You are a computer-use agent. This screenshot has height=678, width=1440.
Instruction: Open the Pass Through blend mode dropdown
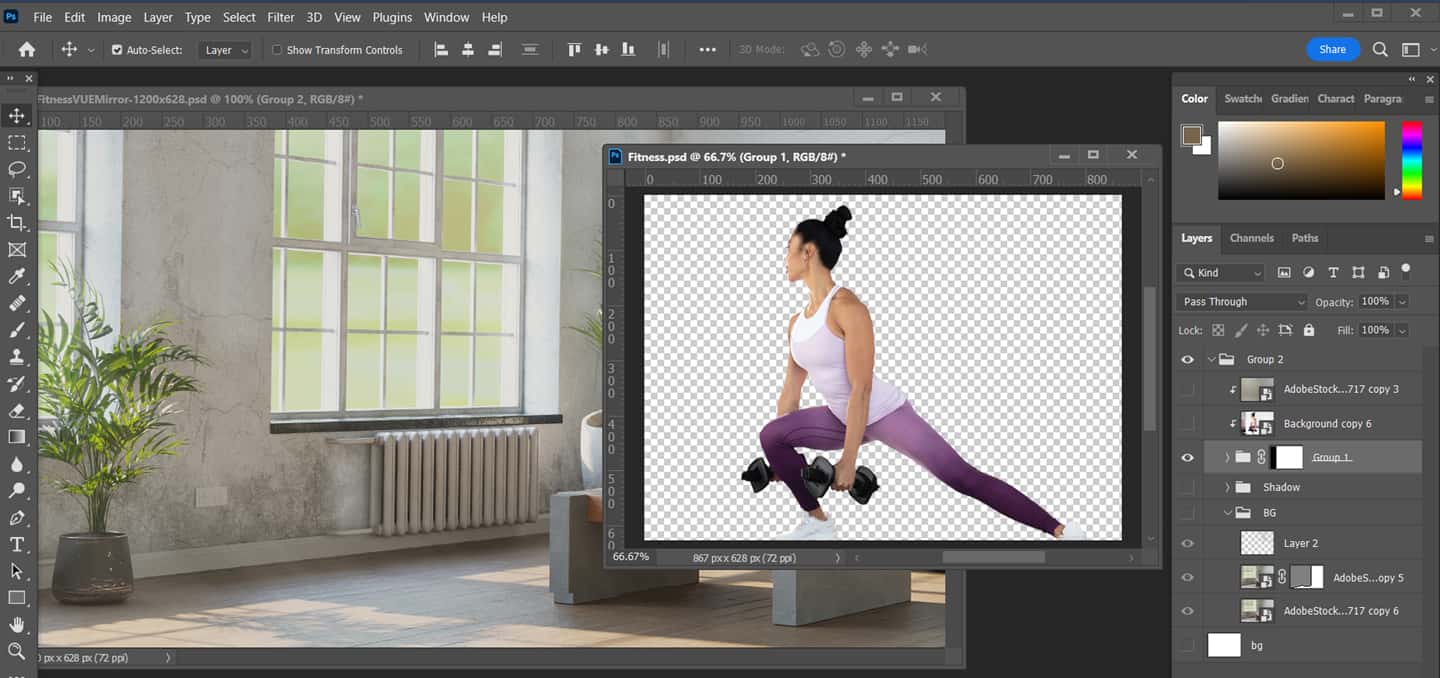click(1243, 302)
